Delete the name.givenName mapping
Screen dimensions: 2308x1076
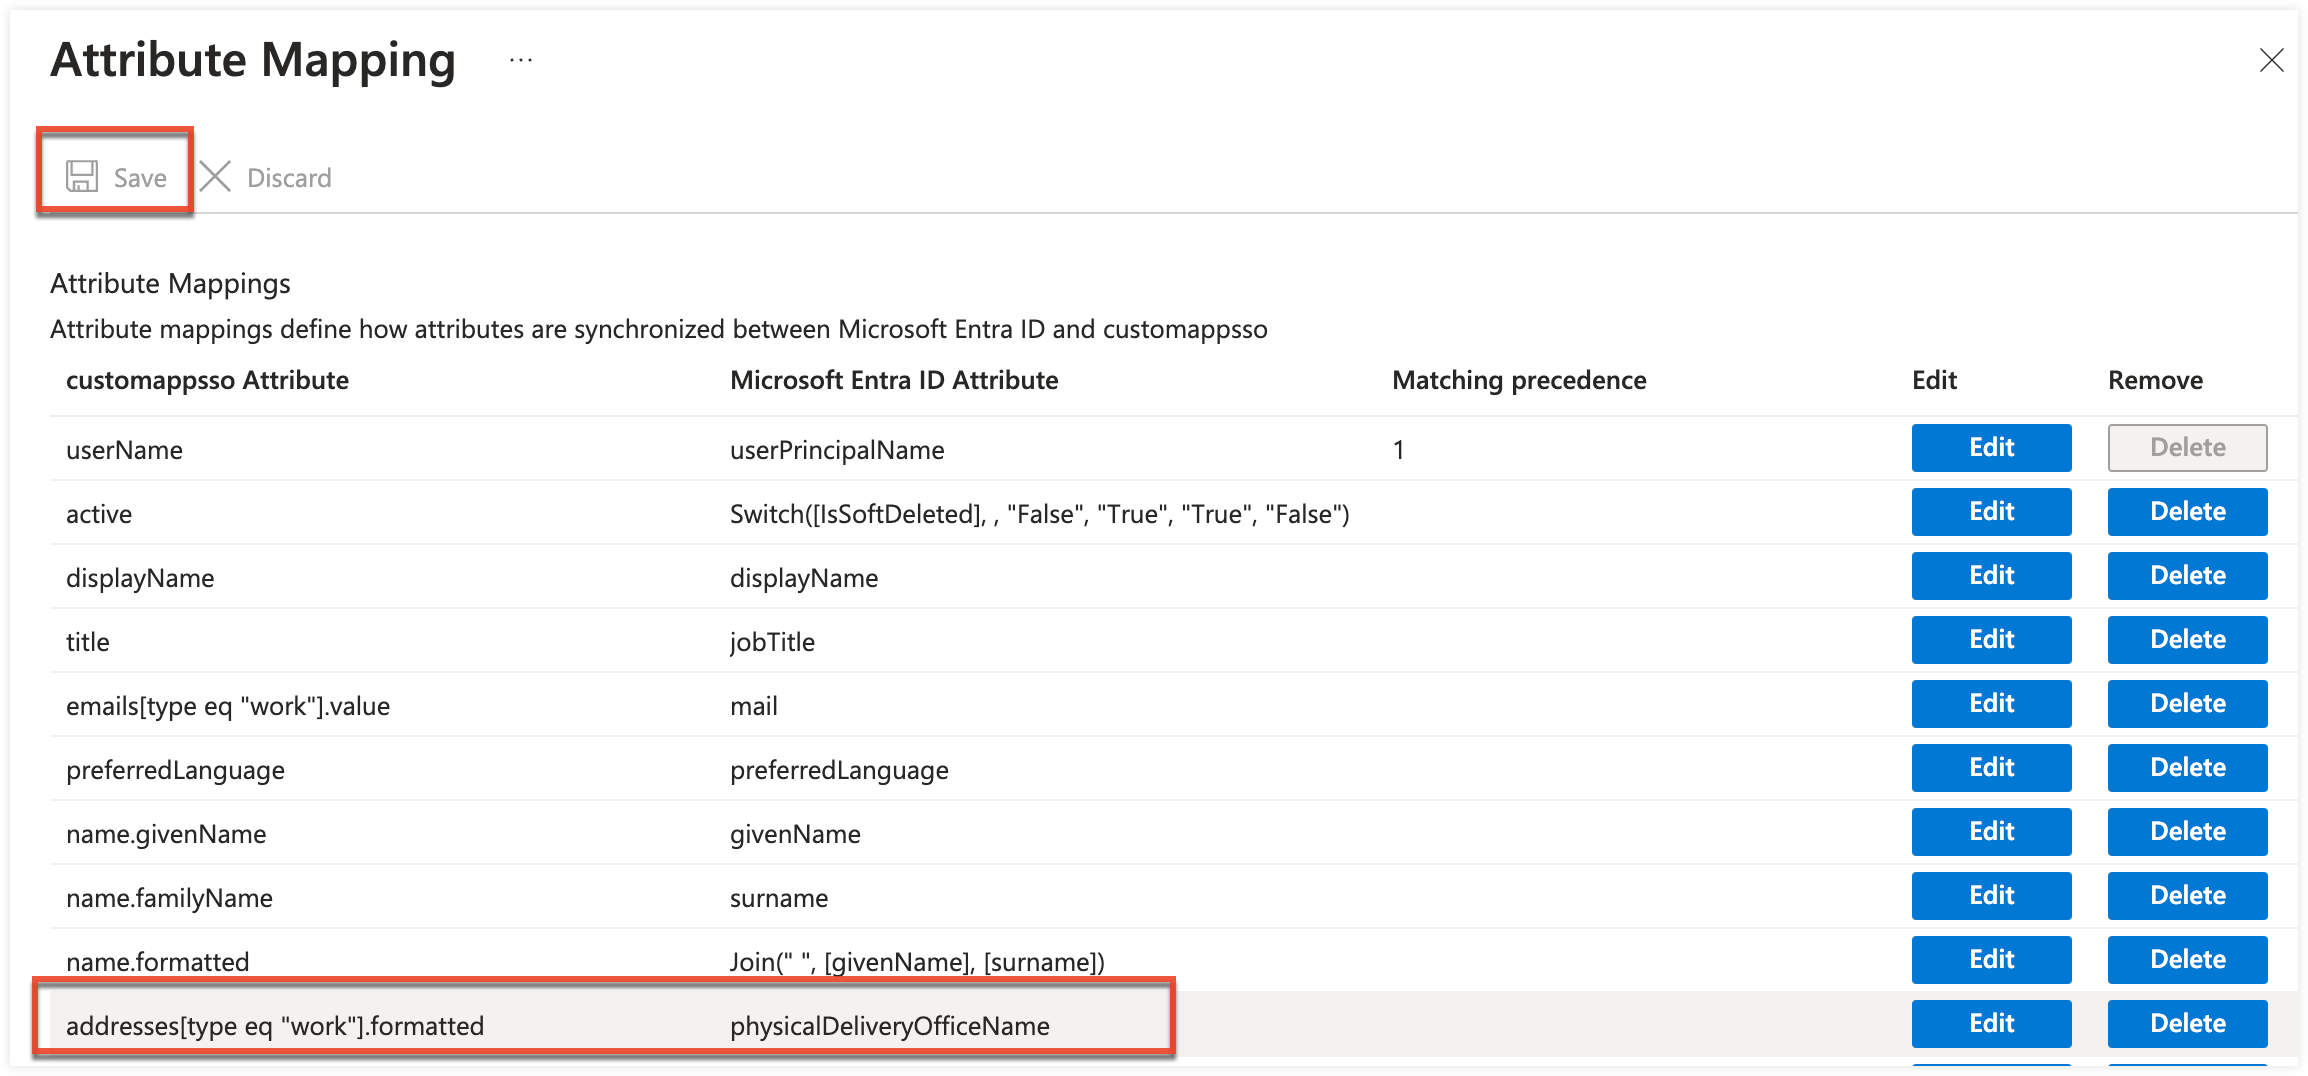[2186, 831]
